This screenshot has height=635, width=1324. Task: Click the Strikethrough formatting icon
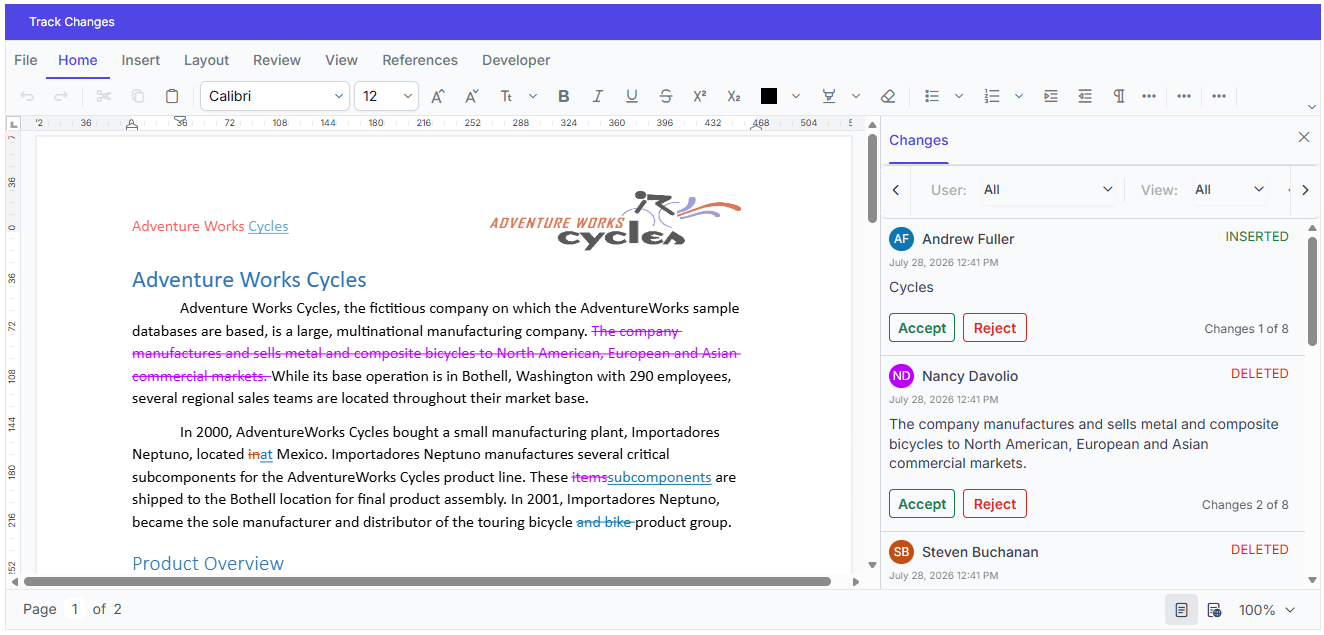tap(666, 96)
